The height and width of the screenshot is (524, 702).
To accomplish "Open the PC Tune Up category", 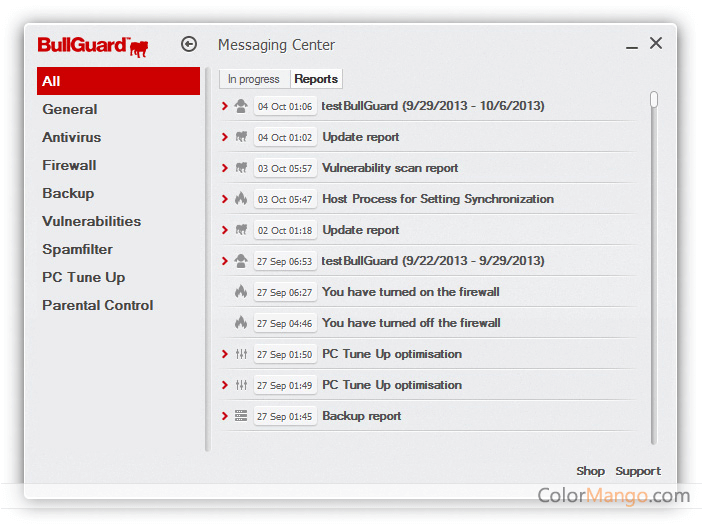I will pyautogui.click(x=84, y=277).
